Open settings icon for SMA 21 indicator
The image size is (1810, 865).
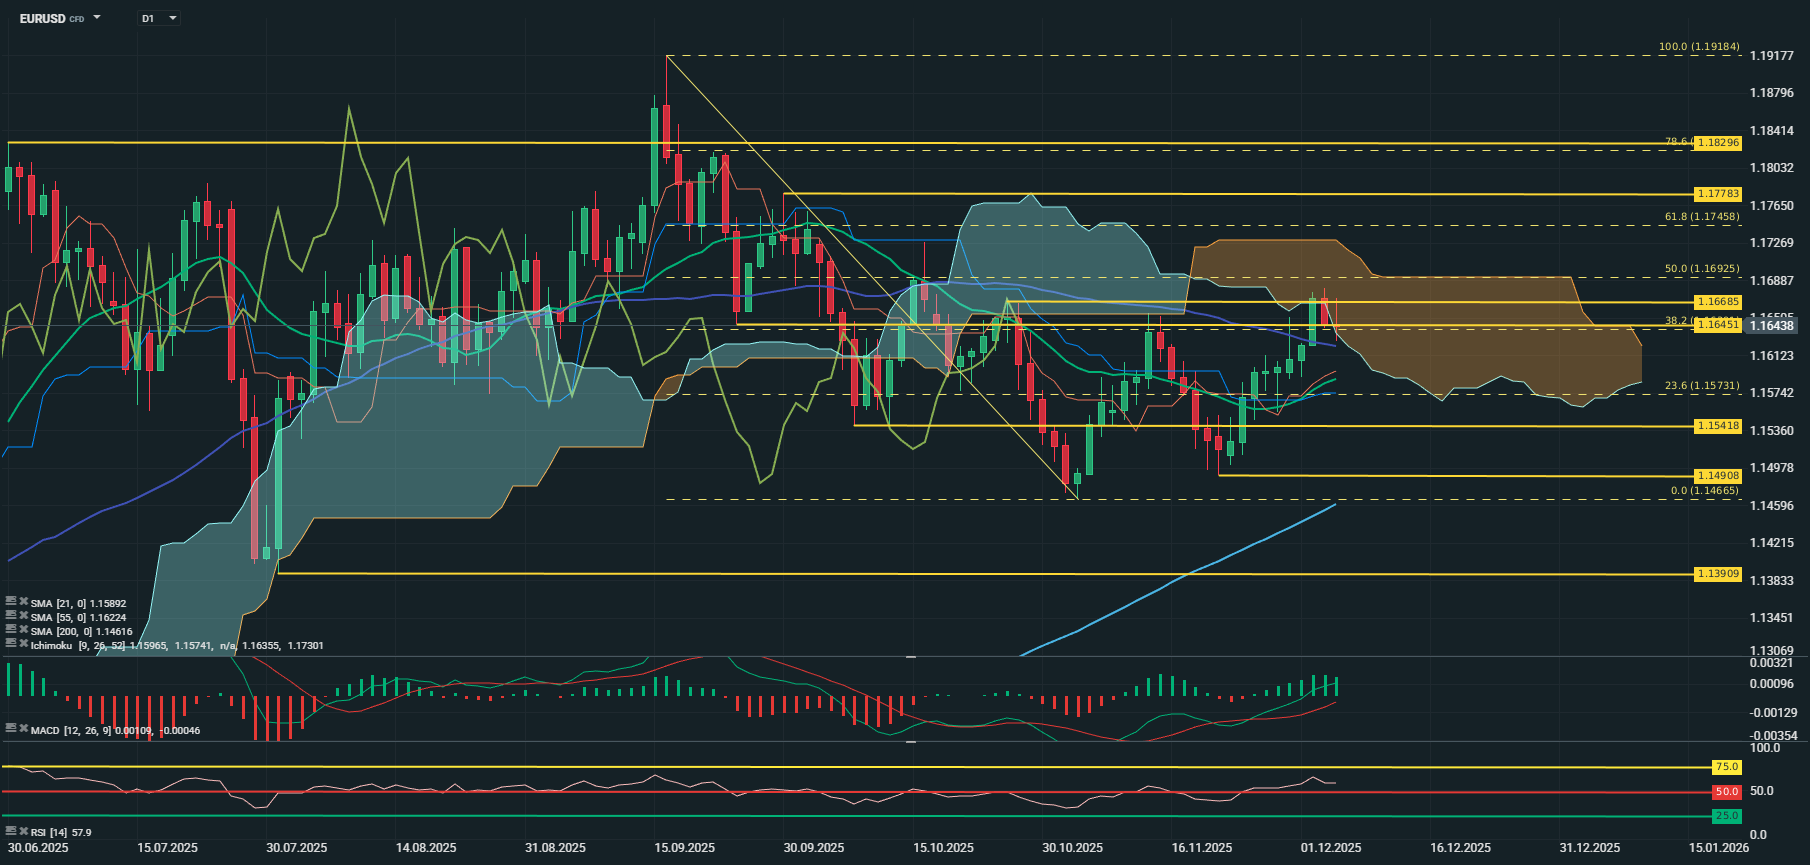click(x=11, y=603)
